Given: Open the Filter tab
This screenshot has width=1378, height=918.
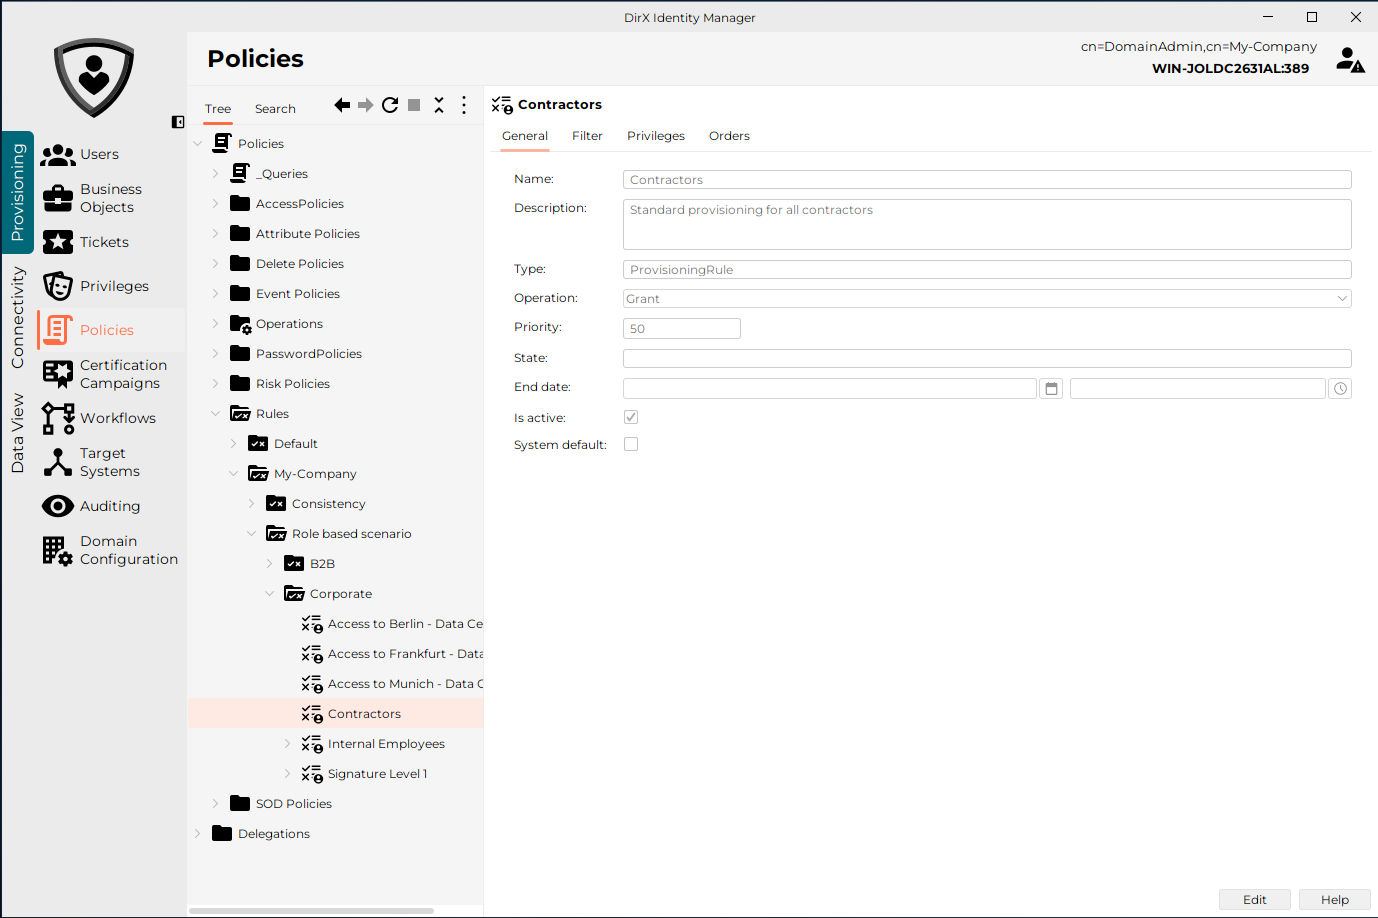Looking at the screenshot, I should [587, 136].
